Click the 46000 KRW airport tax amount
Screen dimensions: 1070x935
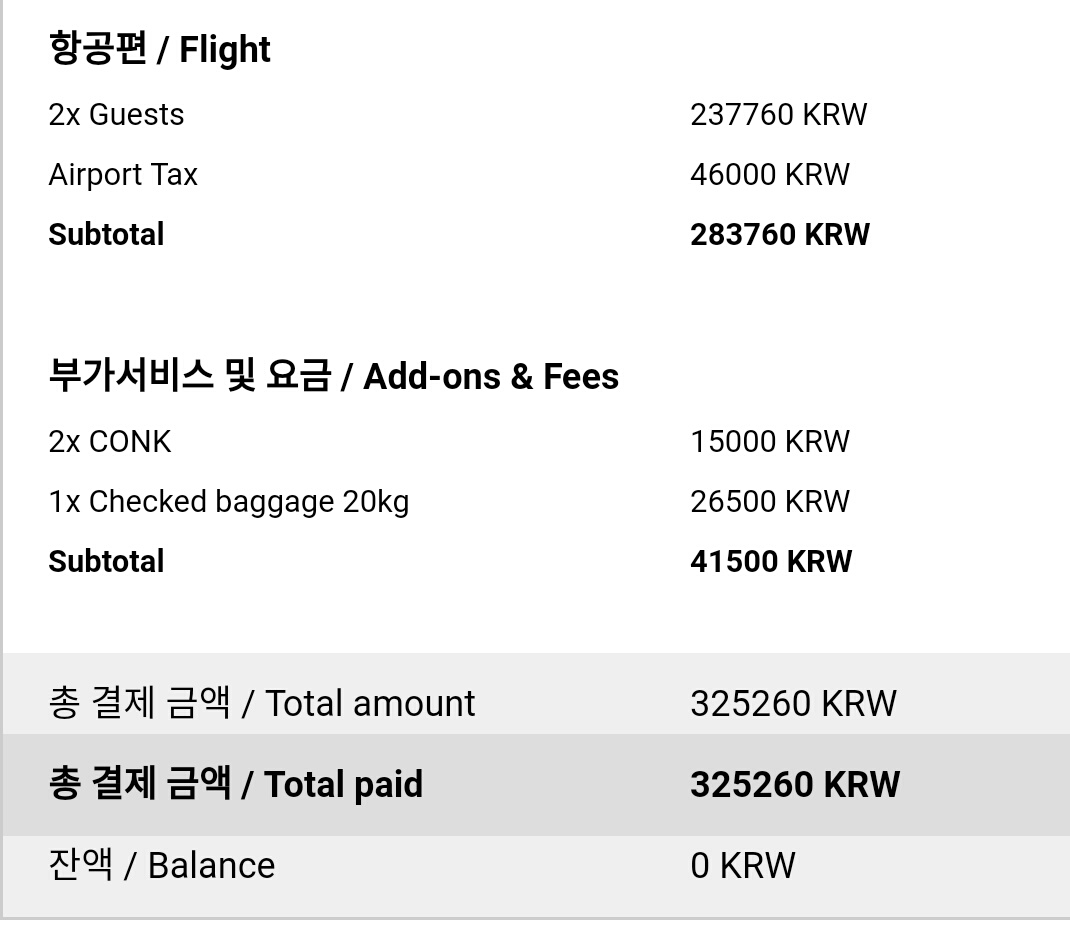click(769, 175)
